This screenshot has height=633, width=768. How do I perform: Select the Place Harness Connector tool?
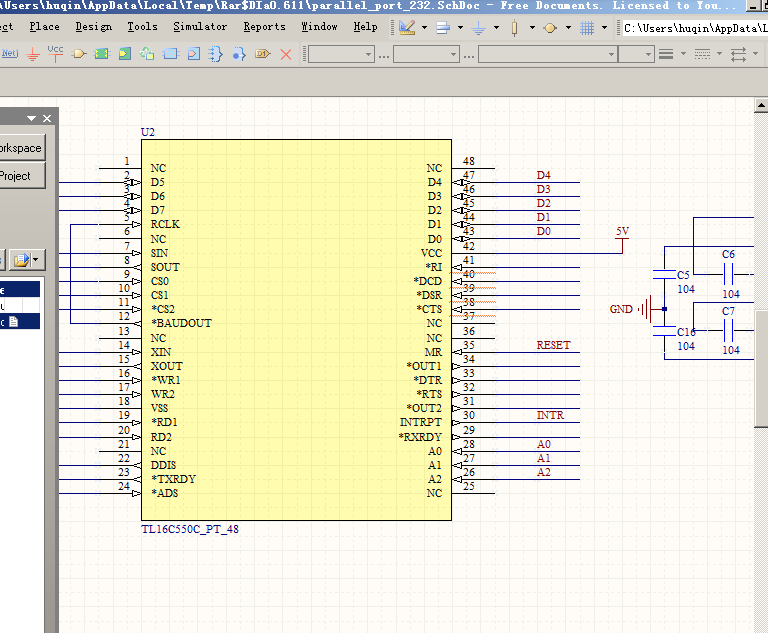[x=215, y=54]
